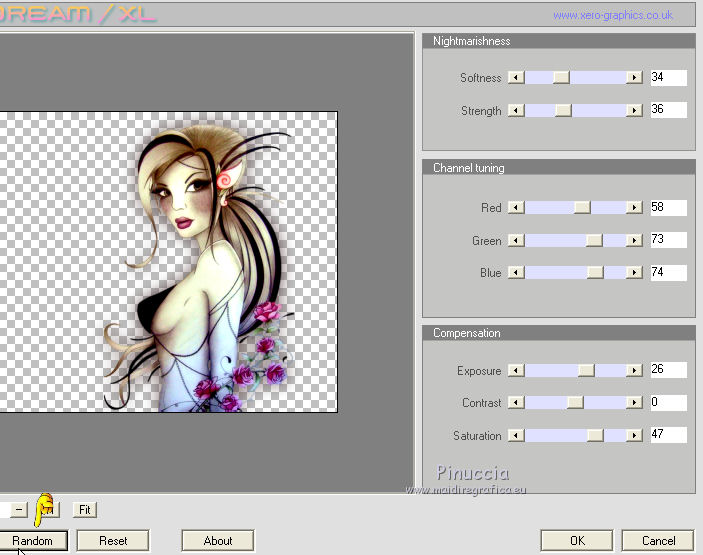703x555 pixels.
Task: Increase Green channel with right arrow
Action: [634, 240]
